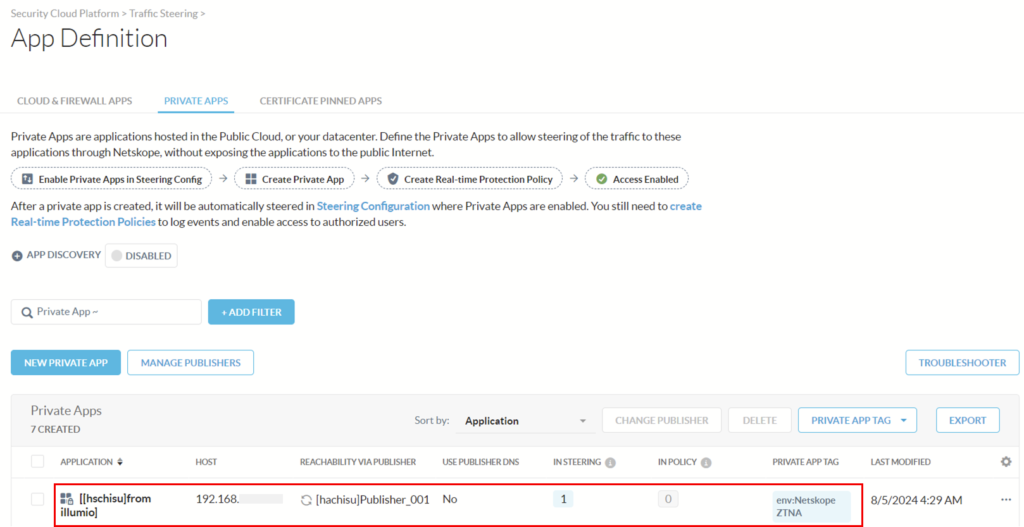1024x527 pixels.
Task: Click the private app icon beside [hschisu]from illumio
Action: [x=67, y=500]
